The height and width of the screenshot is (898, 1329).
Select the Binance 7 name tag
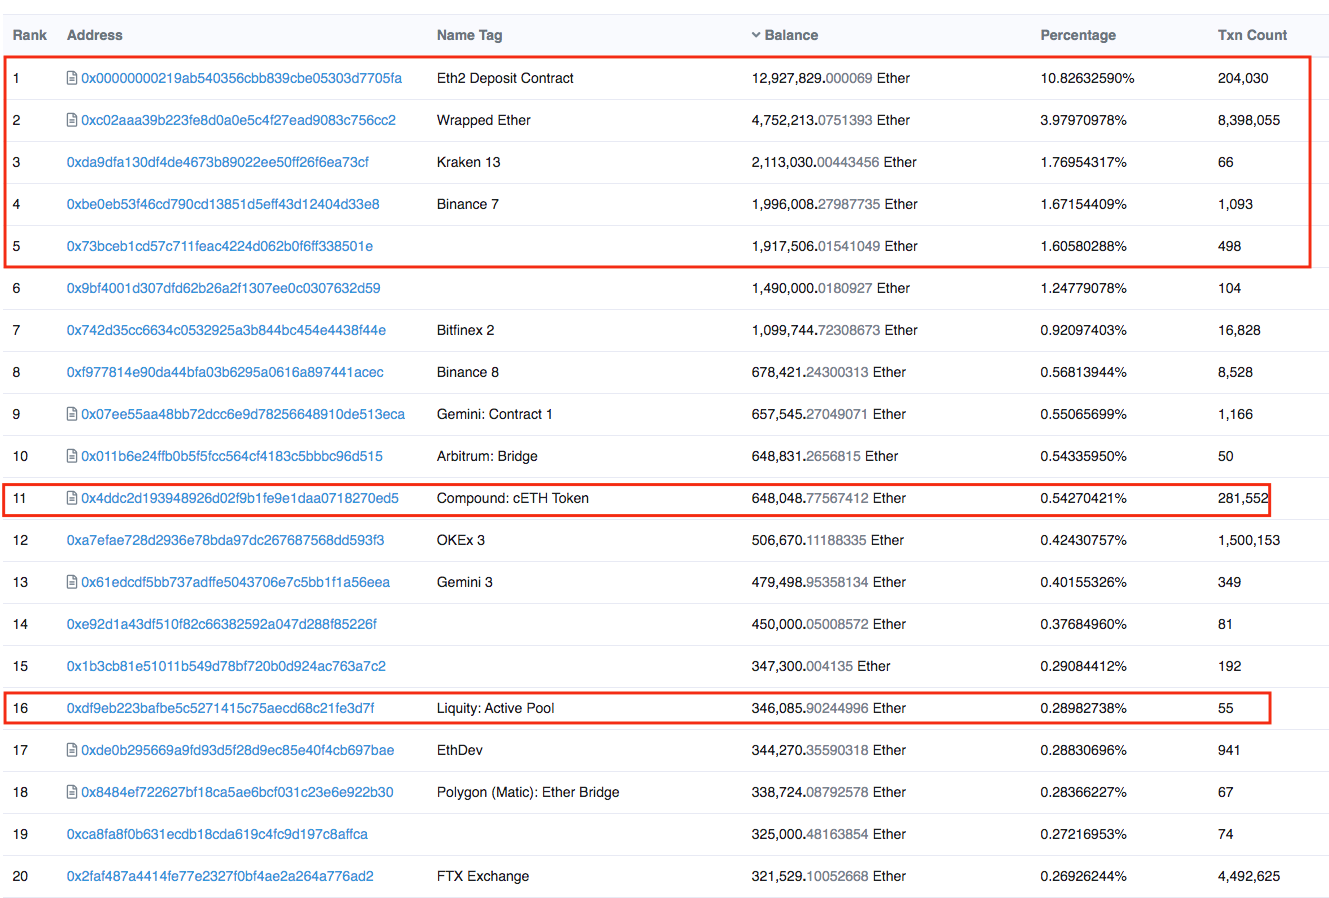coord(468,204)
